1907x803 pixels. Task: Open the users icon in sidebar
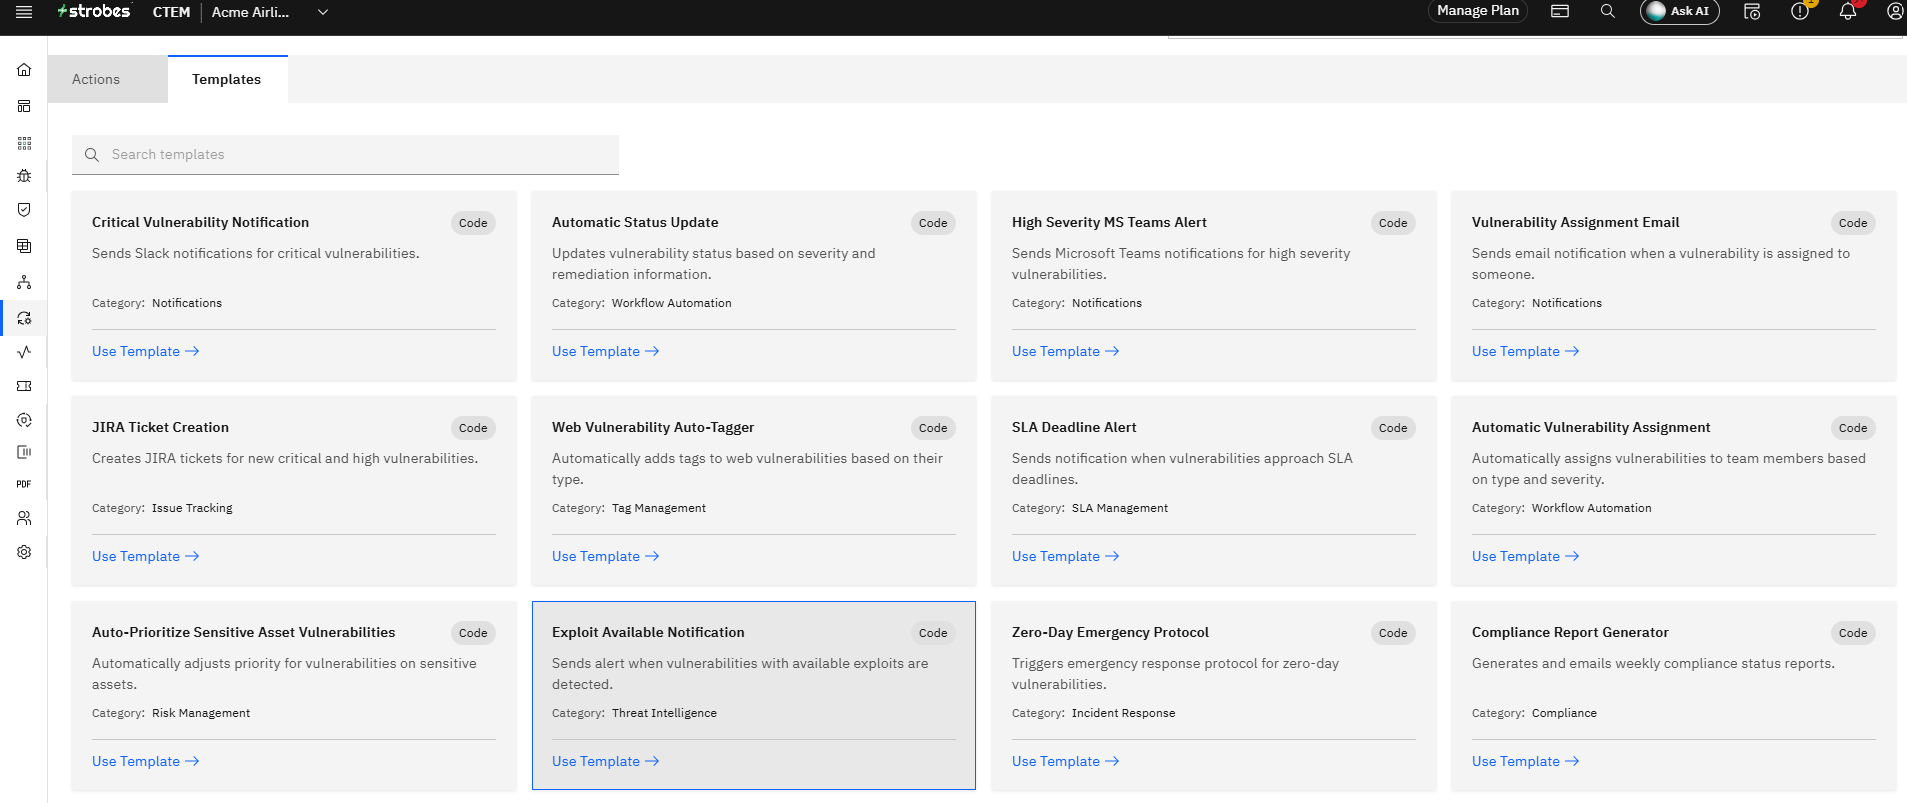tap(24, 518)
